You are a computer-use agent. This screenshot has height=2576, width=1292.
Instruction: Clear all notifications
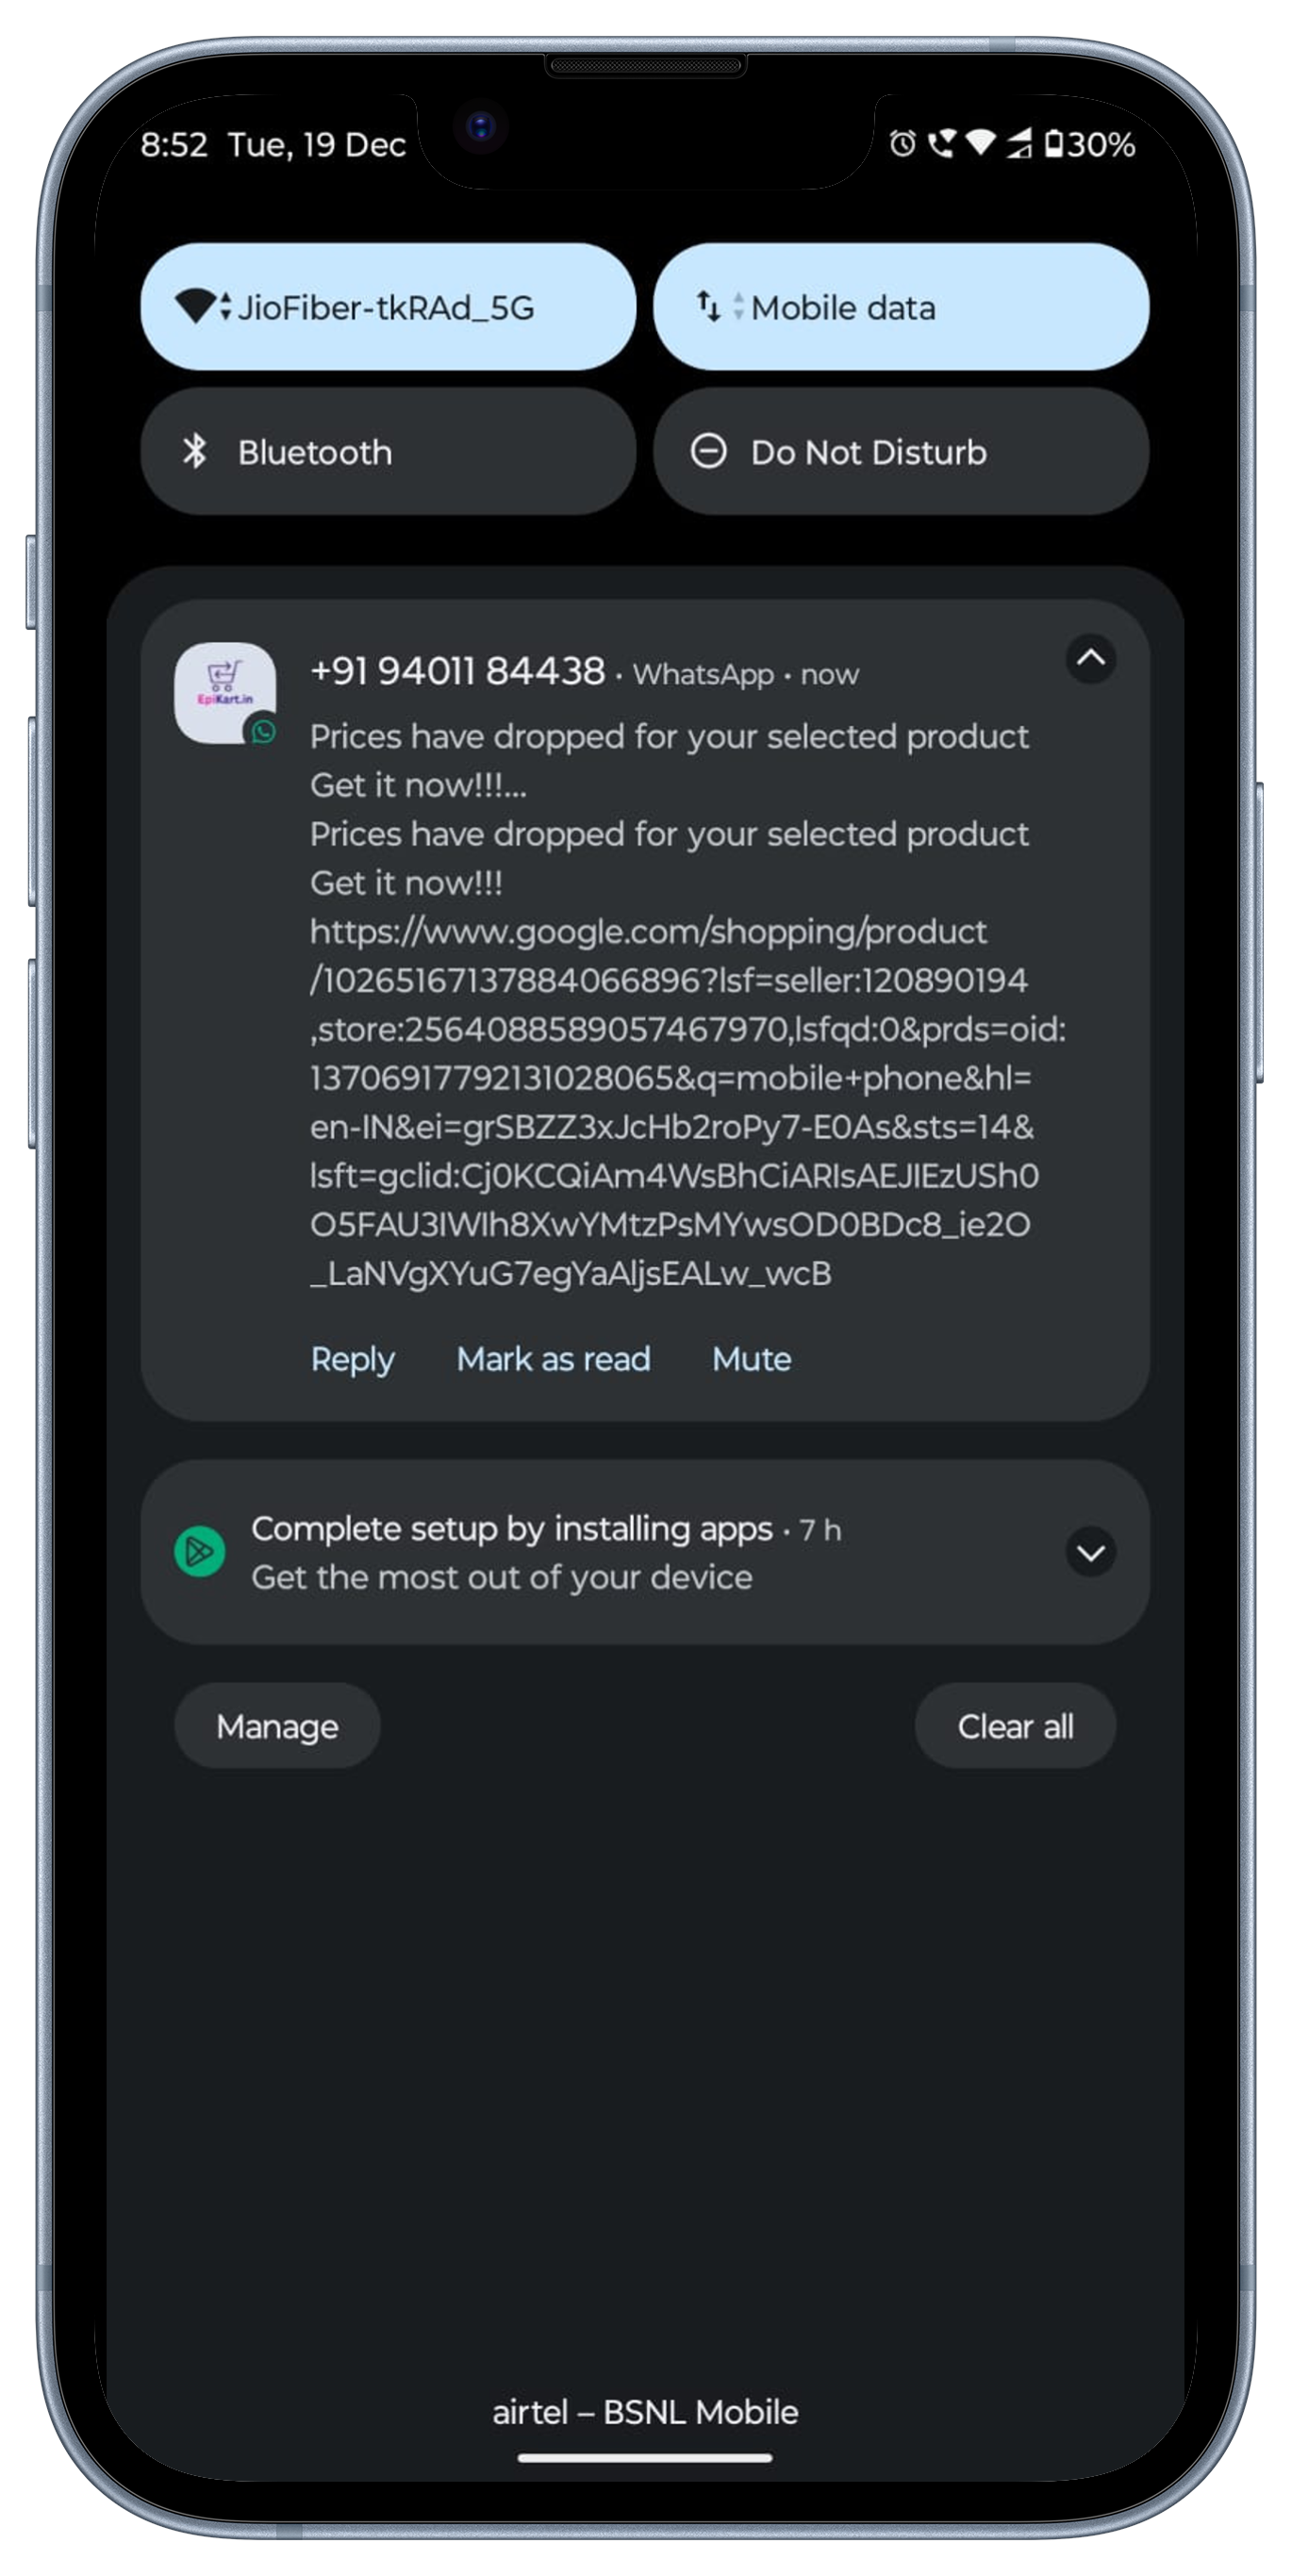[x=1015, y=1726]
